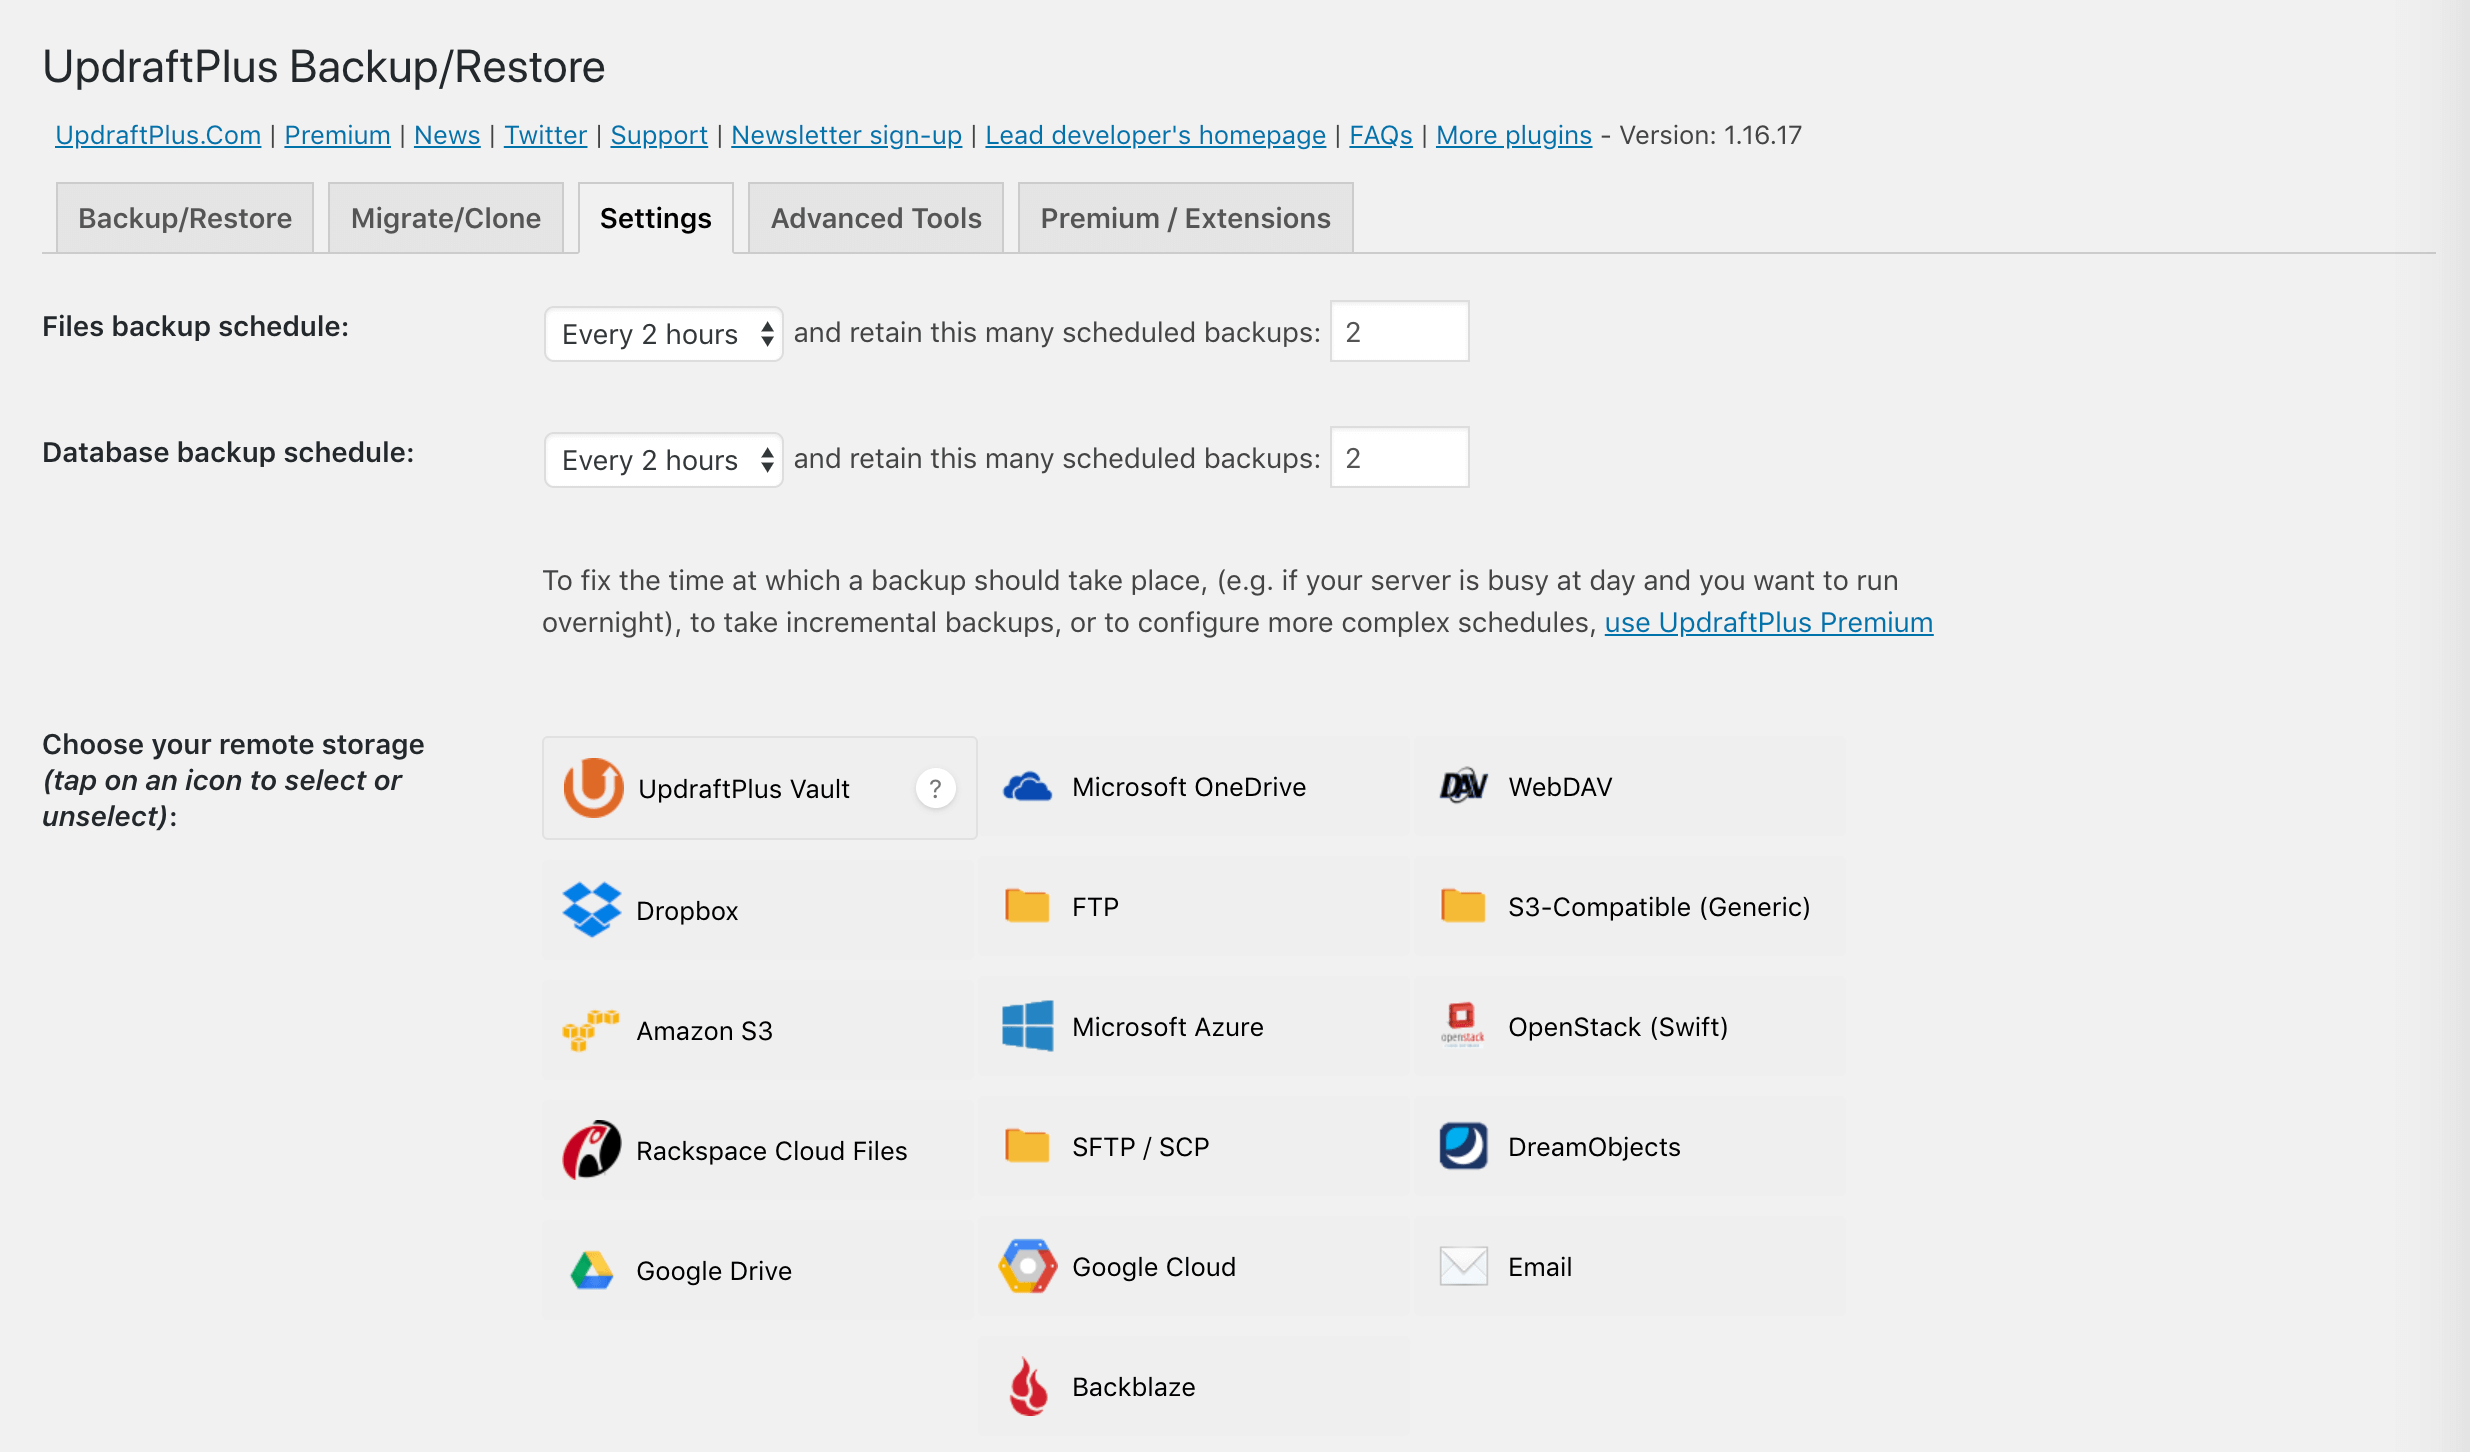This screenshot has width=2470, height=1452.
Task: Open Lead developer's homepage link
Action: pos(1156,135)
